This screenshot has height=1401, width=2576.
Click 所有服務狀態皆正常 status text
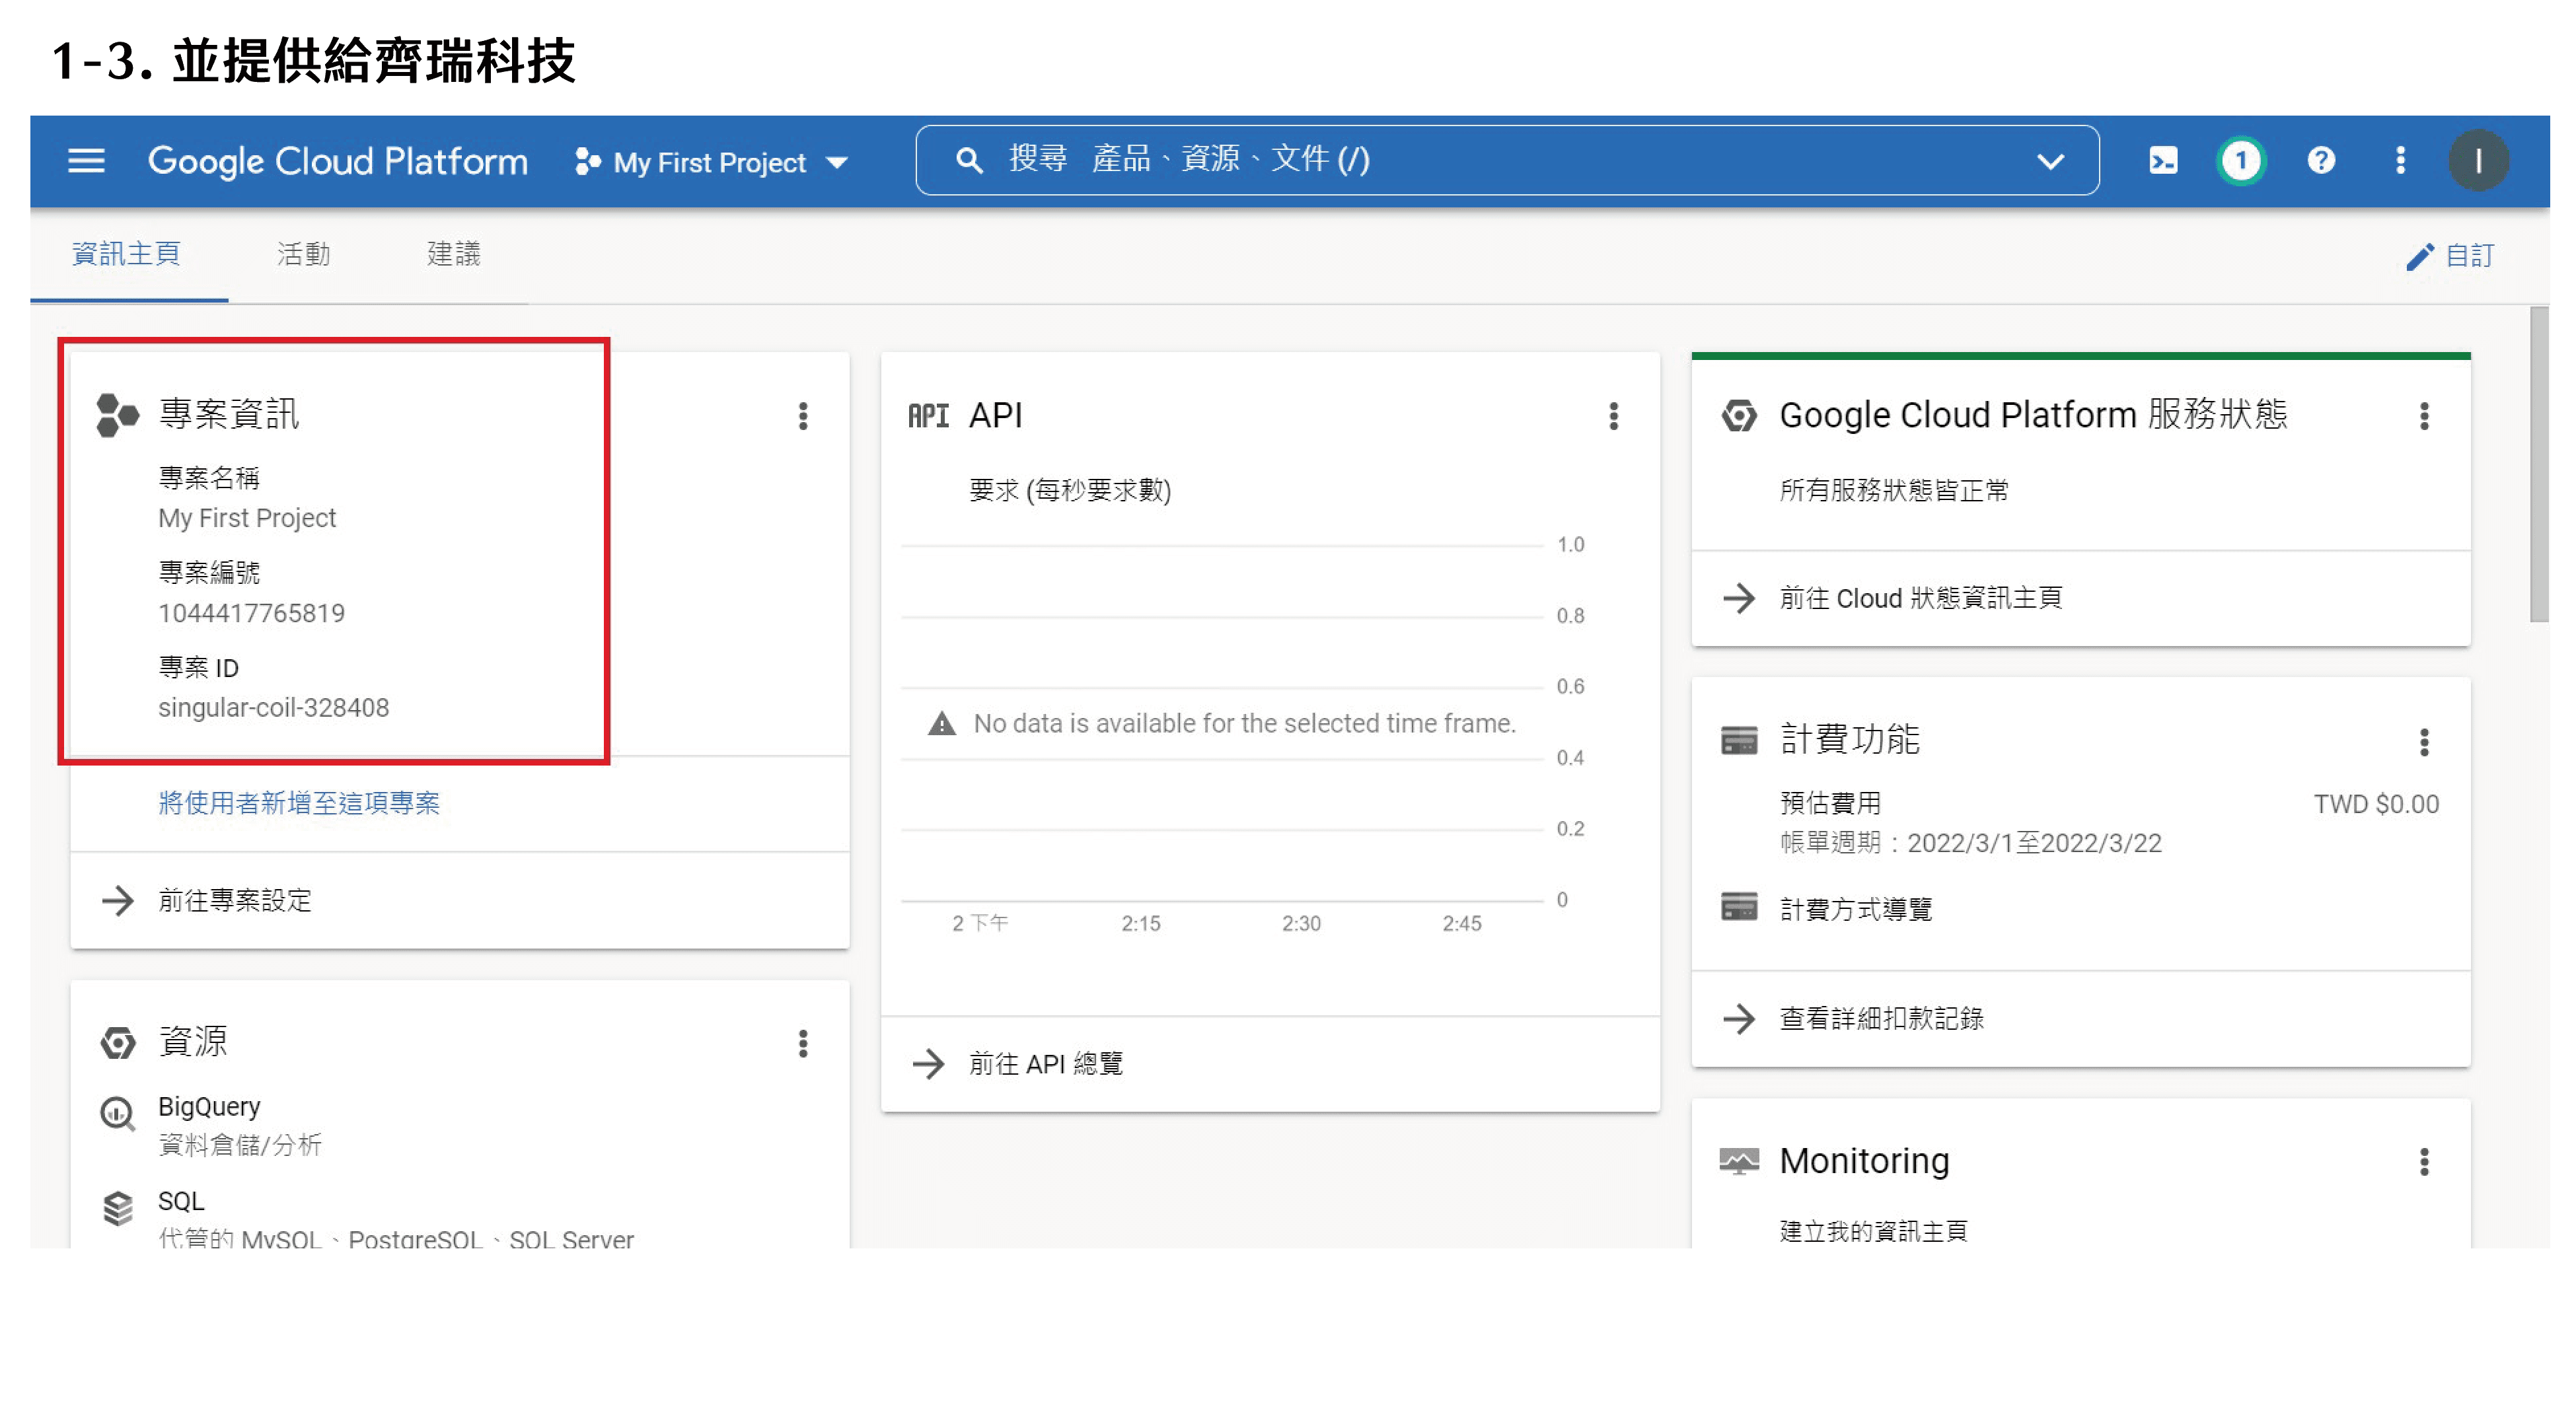(x=1894, y=490)
